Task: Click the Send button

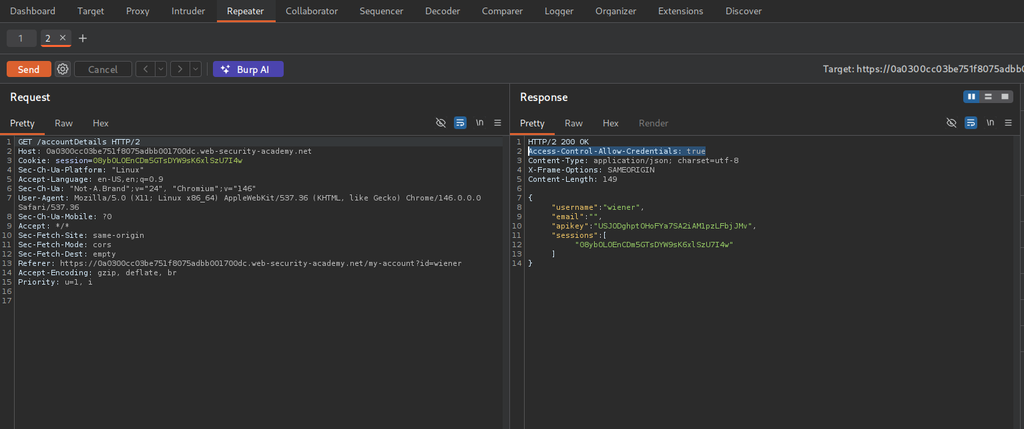Action: tap(29, 69)
